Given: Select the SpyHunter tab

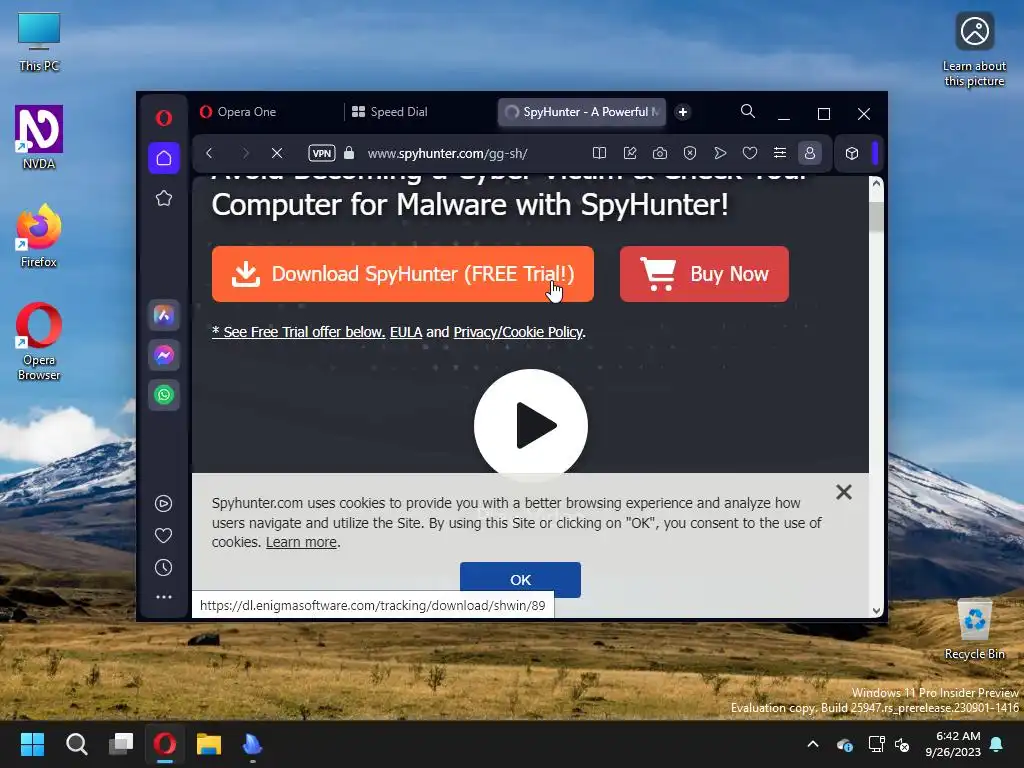Looking at the screenshot, I should point(583,112).
